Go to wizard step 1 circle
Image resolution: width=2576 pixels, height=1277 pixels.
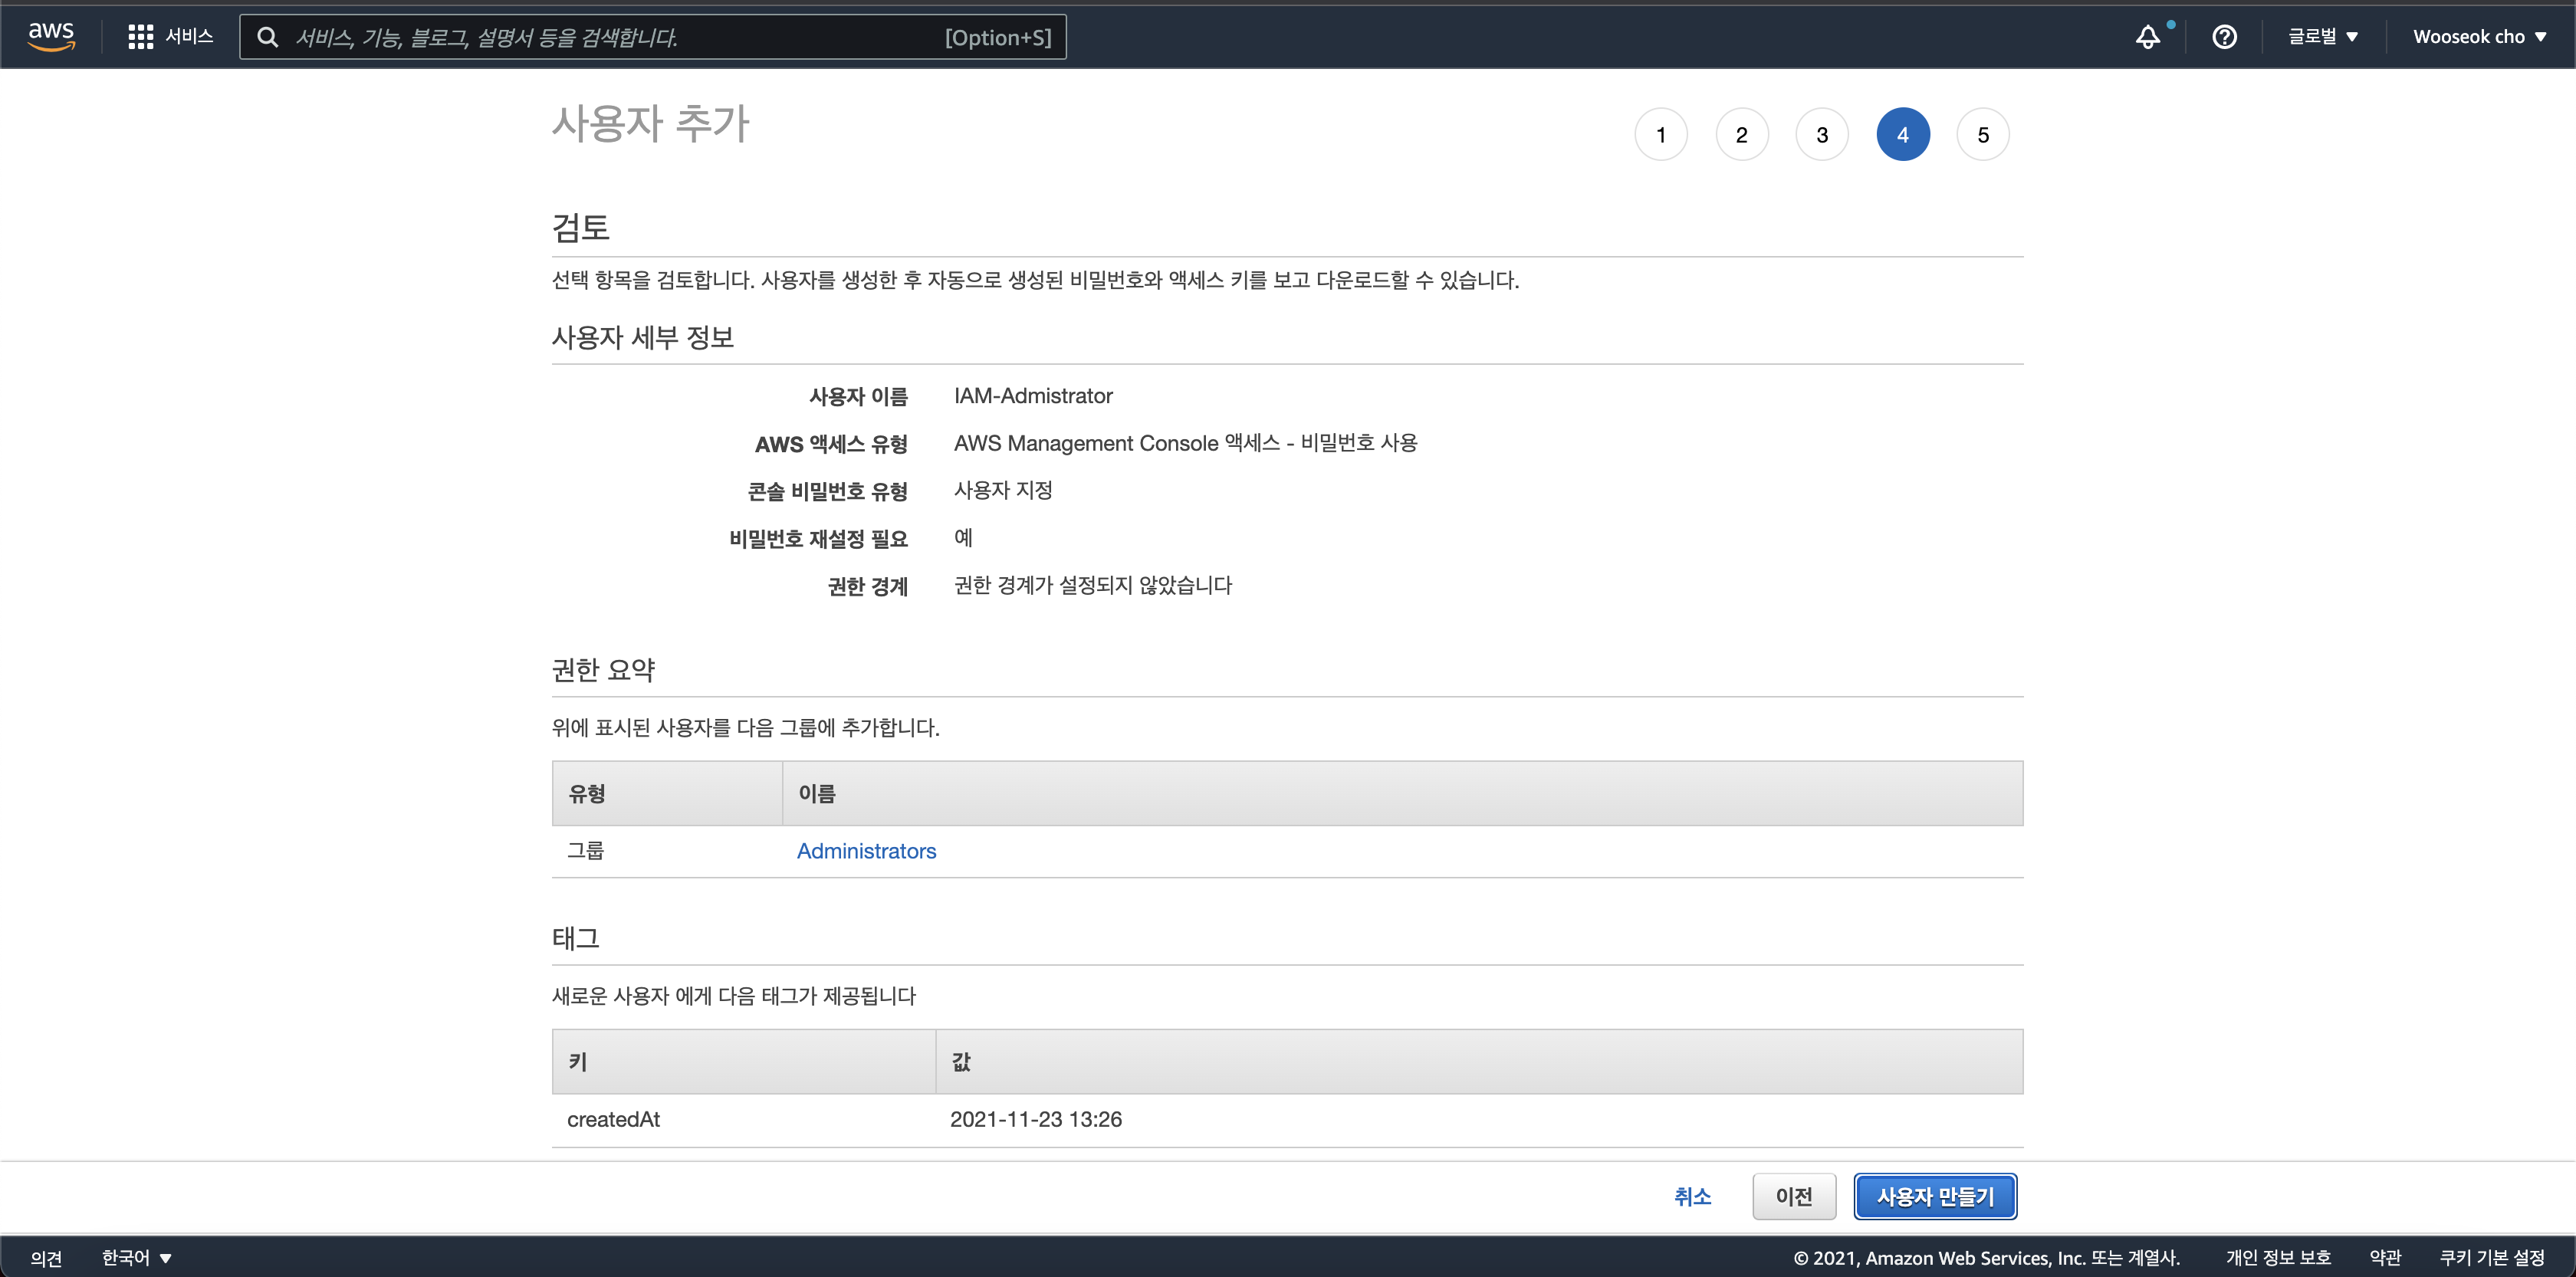1660,135
